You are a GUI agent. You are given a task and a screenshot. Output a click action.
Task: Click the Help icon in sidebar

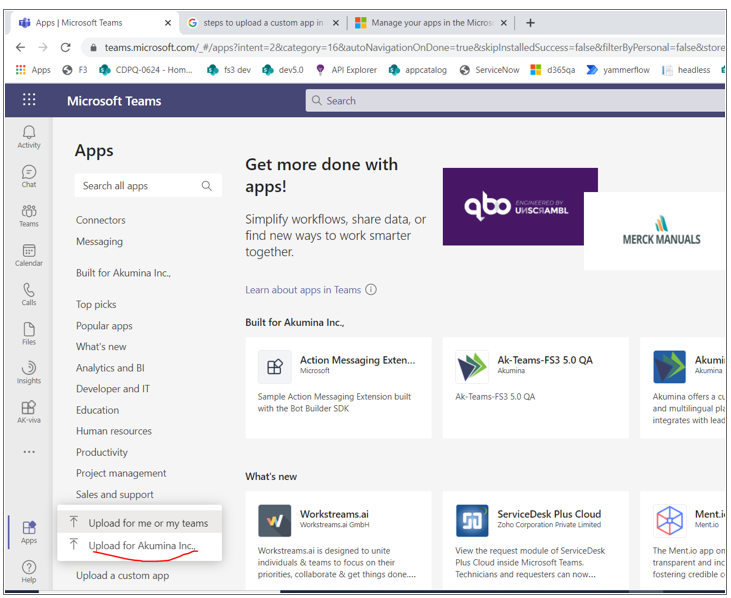pyautogui.click(x=29, y=571)
